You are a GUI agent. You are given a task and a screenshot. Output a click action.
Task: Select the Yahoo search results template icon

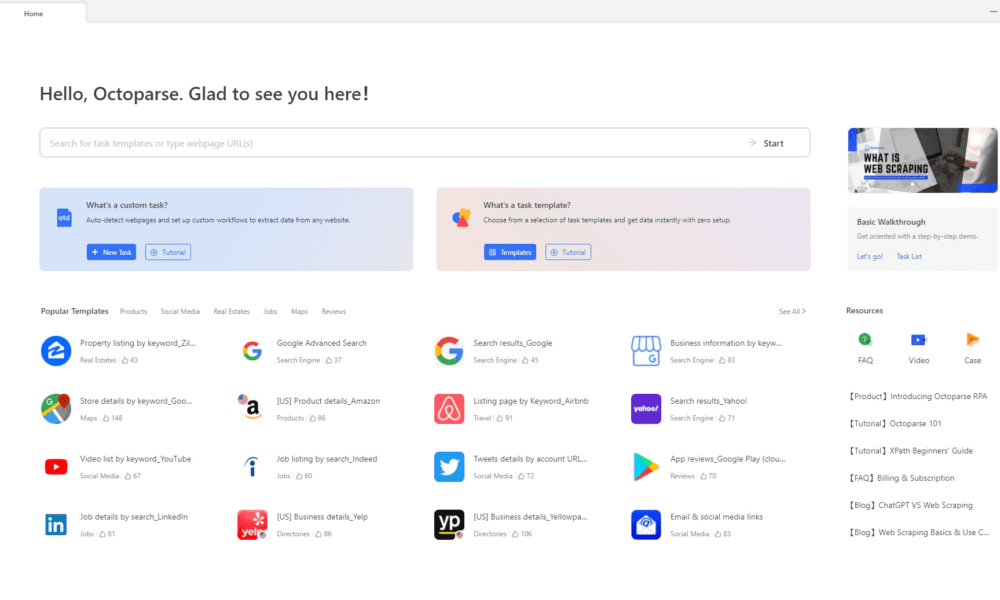[646, 408]
